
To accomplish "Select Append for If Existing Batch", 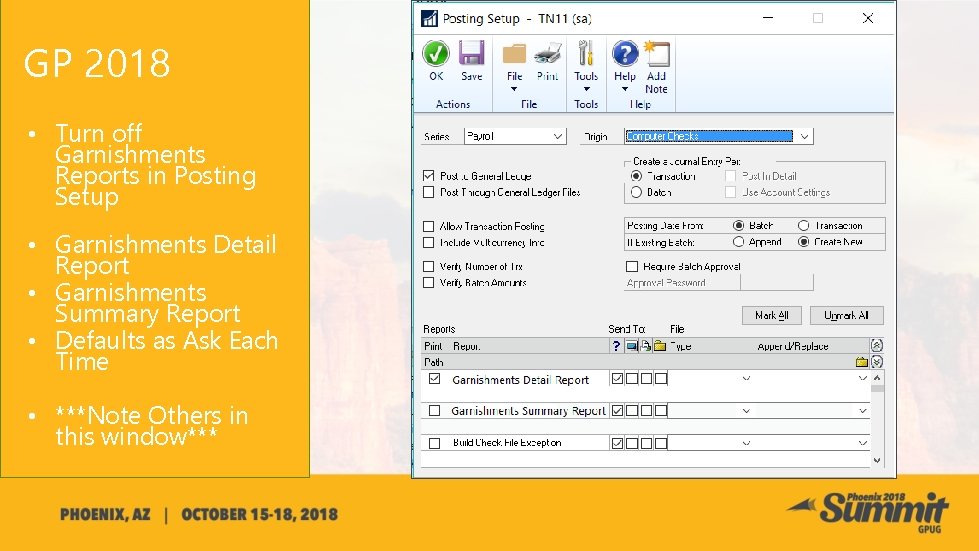I will pyautogui.click(x=739, y=241).
